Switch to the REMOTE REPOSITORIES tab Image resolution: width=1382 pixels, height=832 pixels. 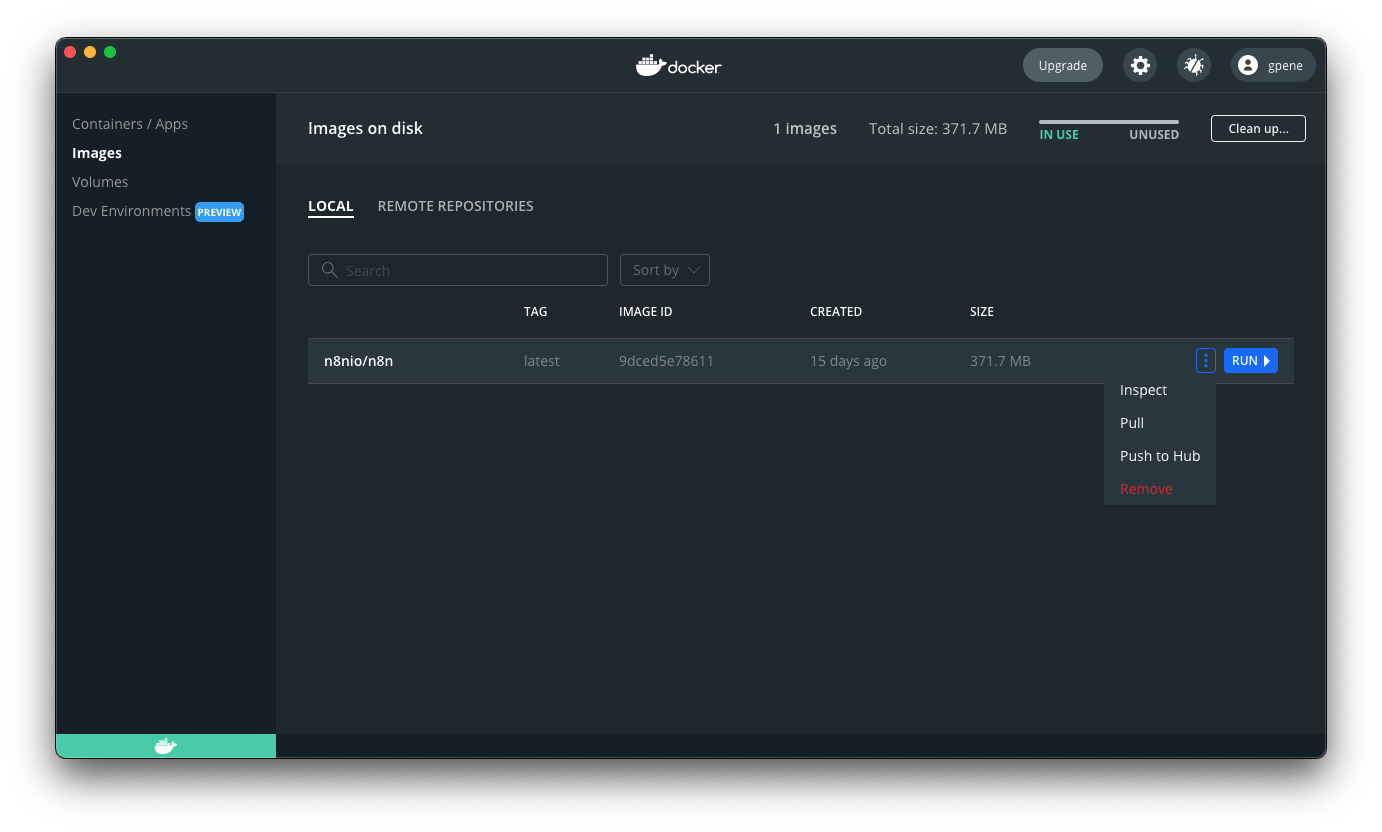(455, 206)
